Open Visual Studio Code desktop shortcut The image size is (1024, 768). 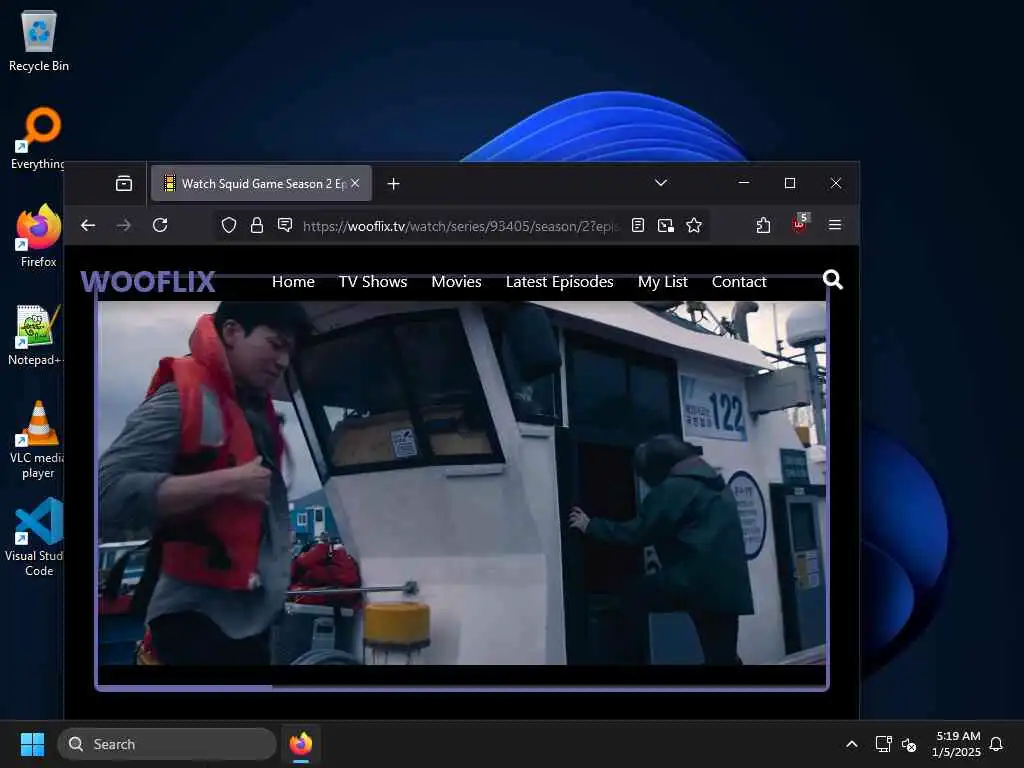point(37,537)
